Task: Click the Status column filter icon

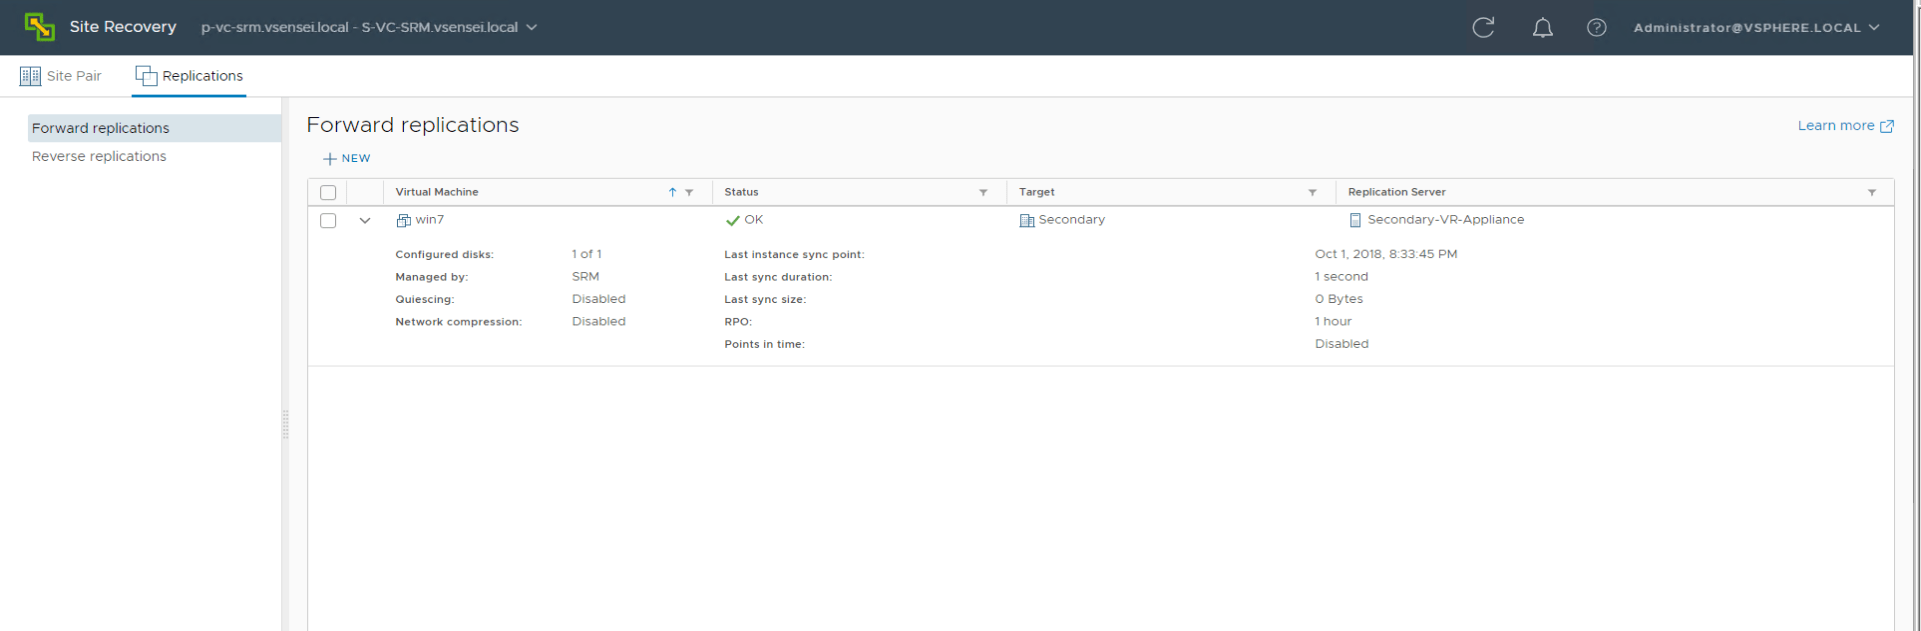Action: point(983,192)
